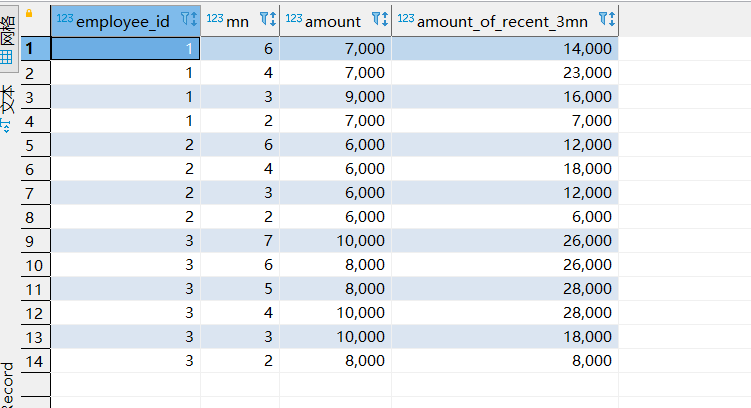This screenshot has height=408, width=751.
Task: Click the filter/sort icon in amount header
Action: click(x=379, y=19)
